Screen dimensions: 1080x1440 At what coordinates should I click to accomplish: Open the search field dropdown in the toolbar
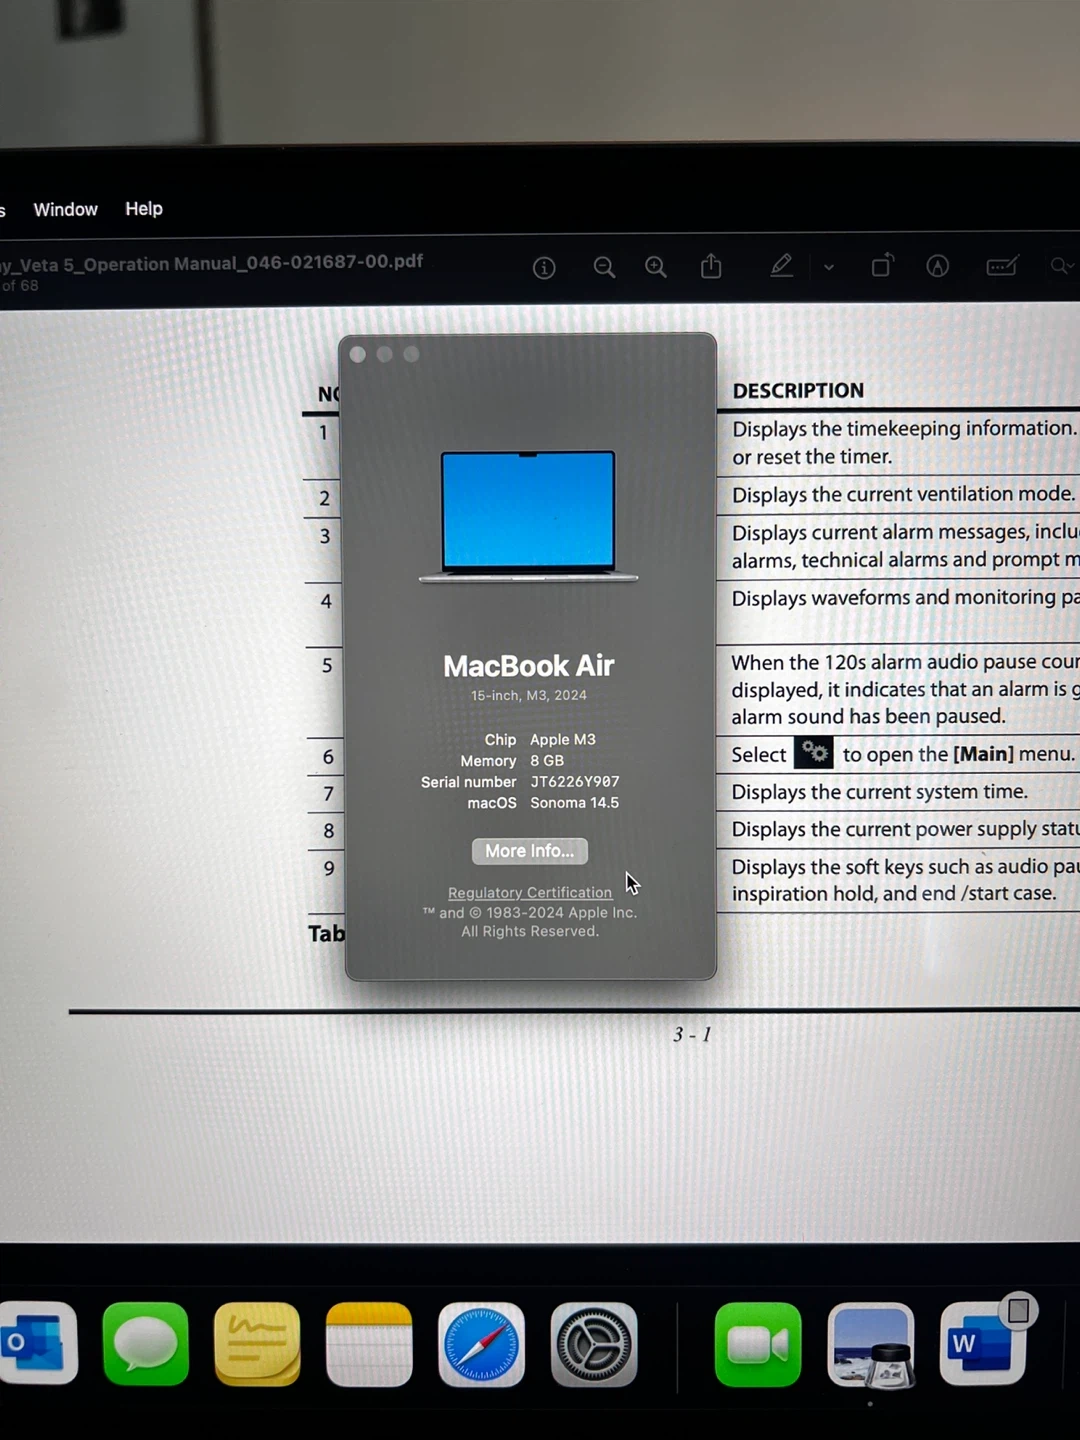tap(1061, 266)
